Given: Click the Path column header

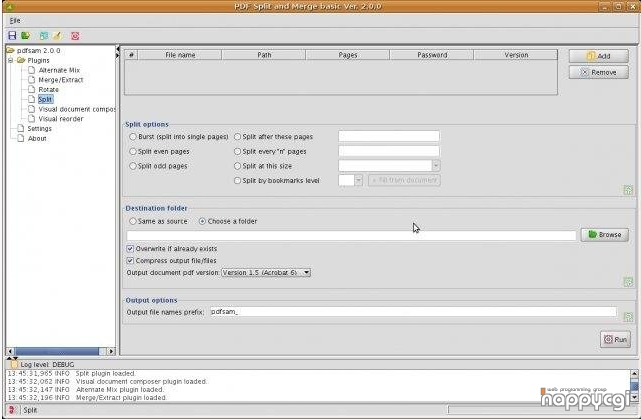Looking at the screenshot, I should pos(264,55).
